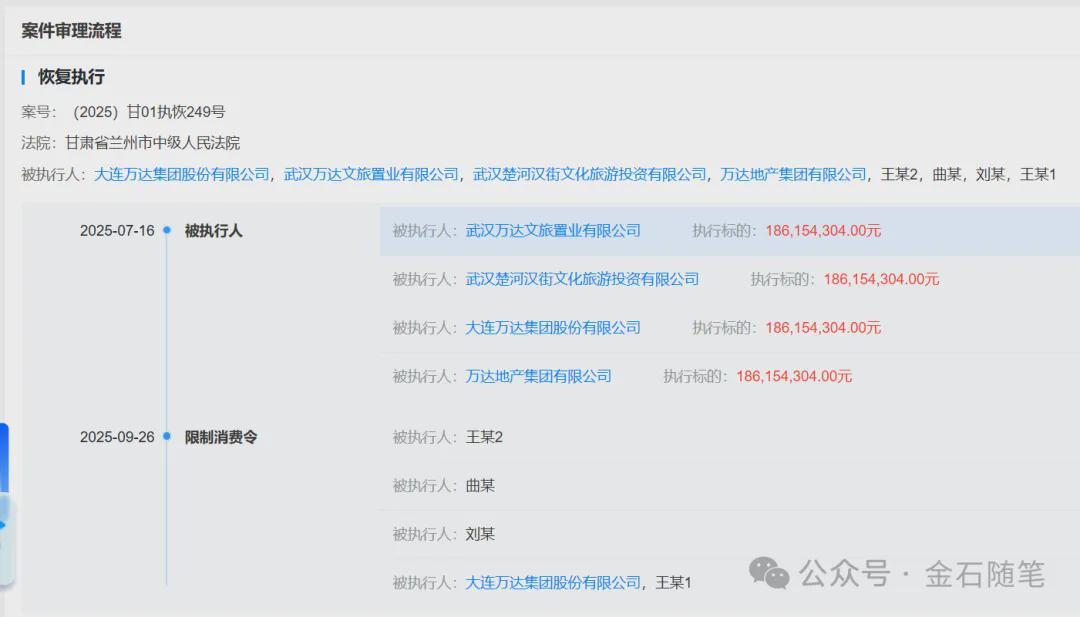Click case number (2025) 甘01执恢249号

point(149,112)
